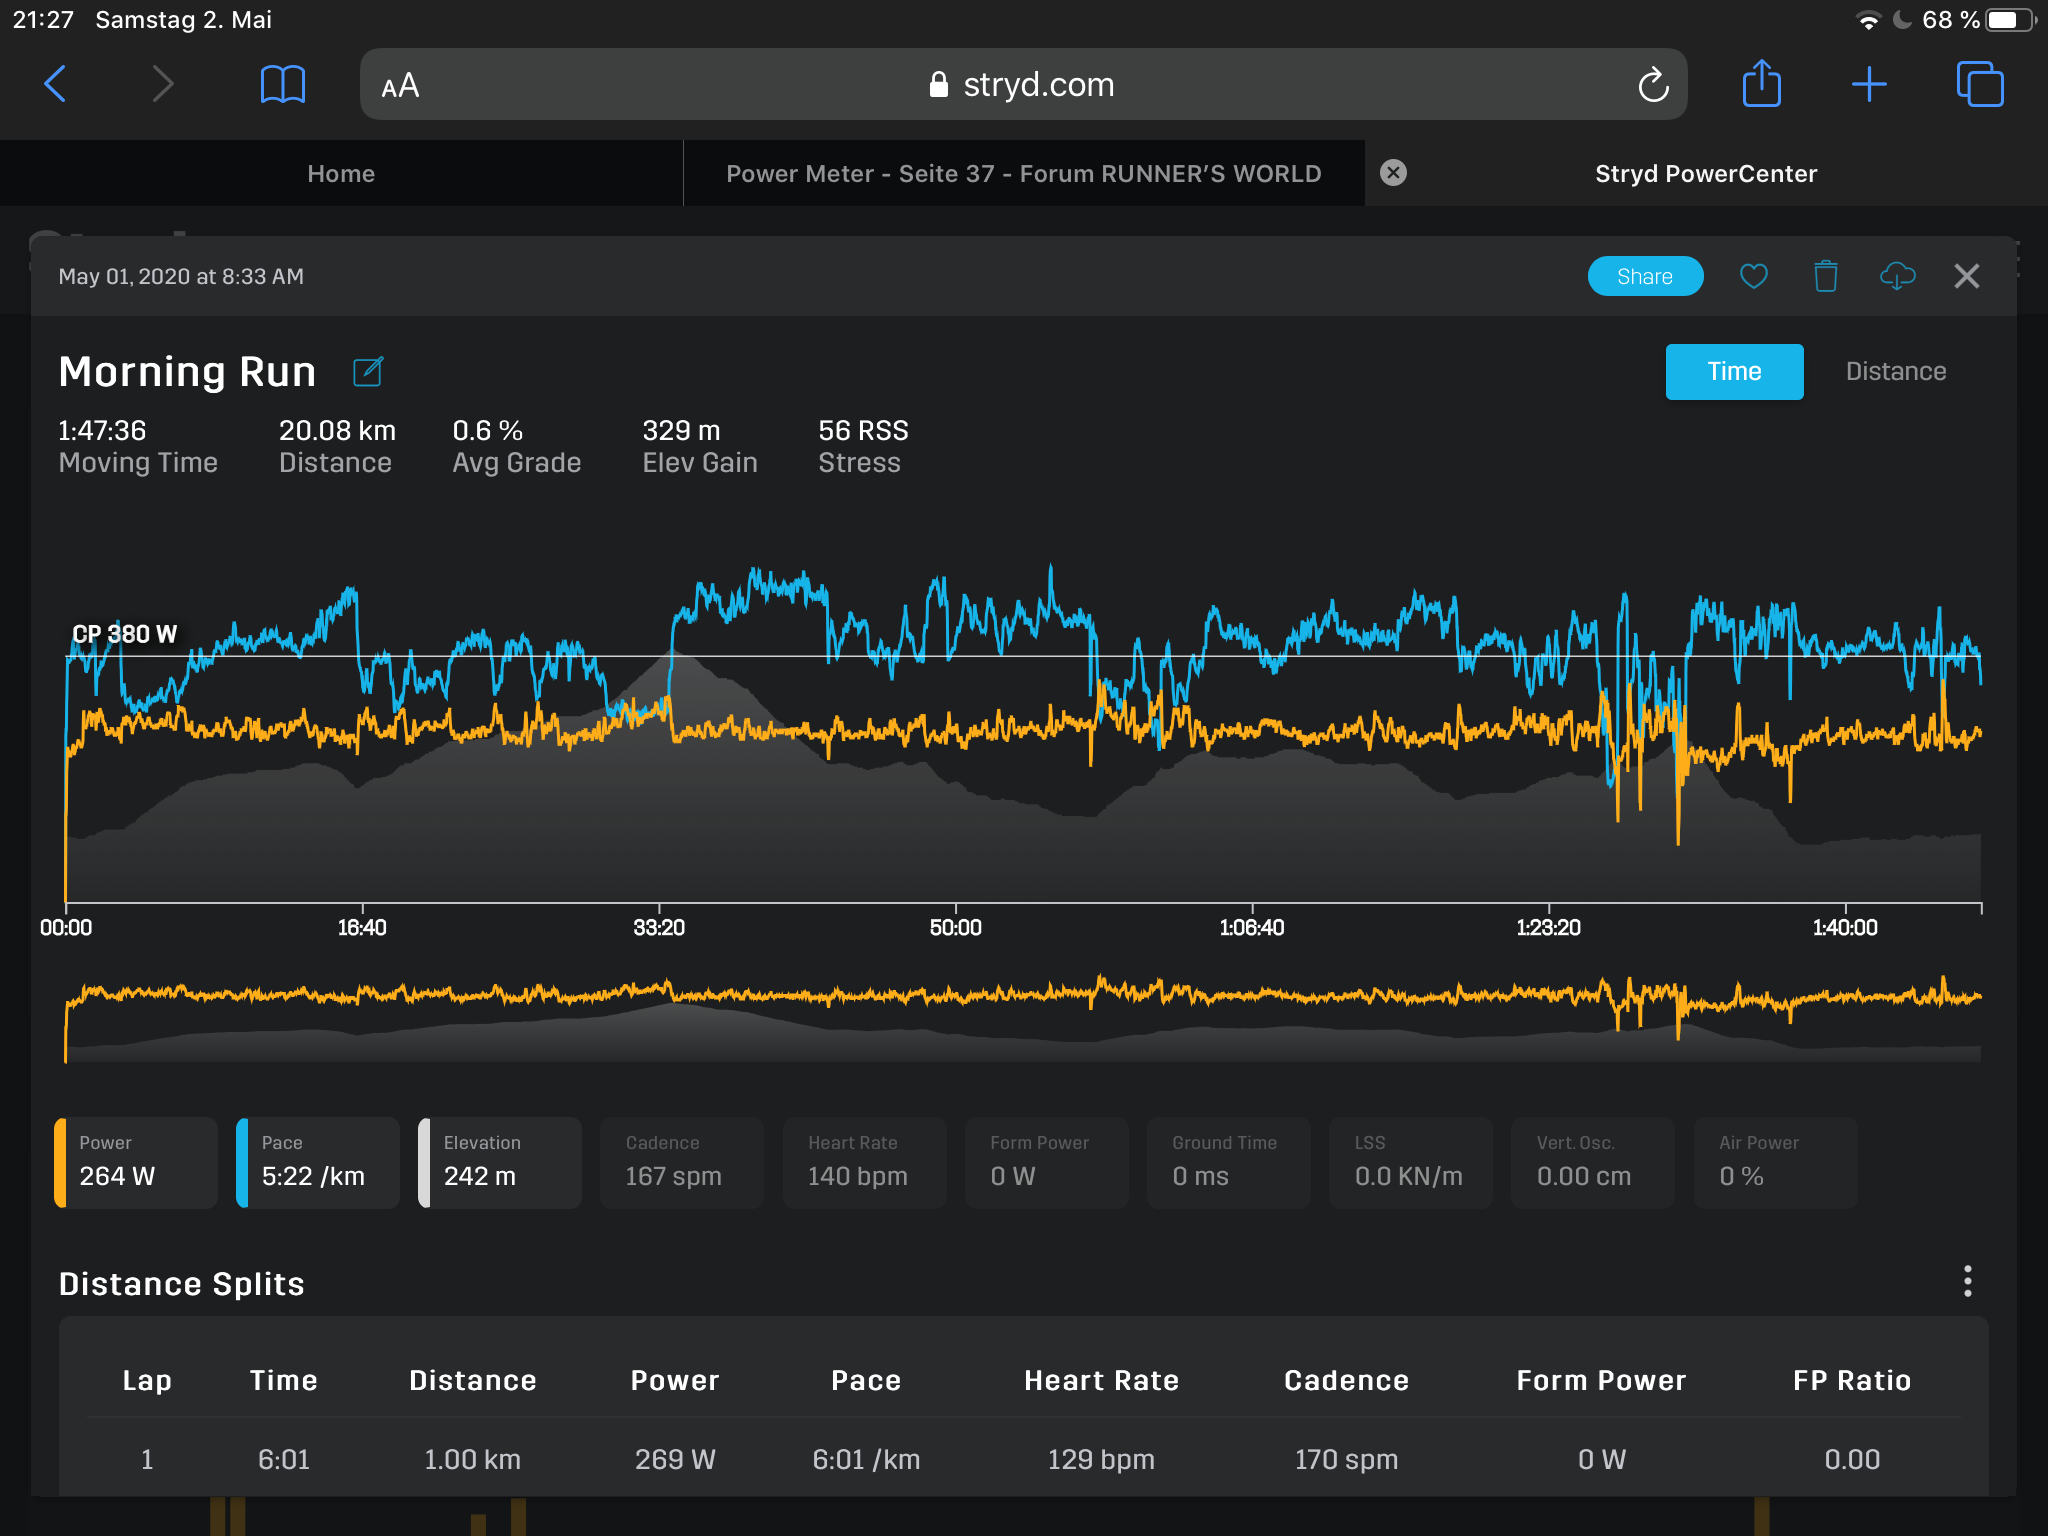This screenshot has height=1536, width=2048.
Task: Close the activity detail panel
Action: 1966,276
